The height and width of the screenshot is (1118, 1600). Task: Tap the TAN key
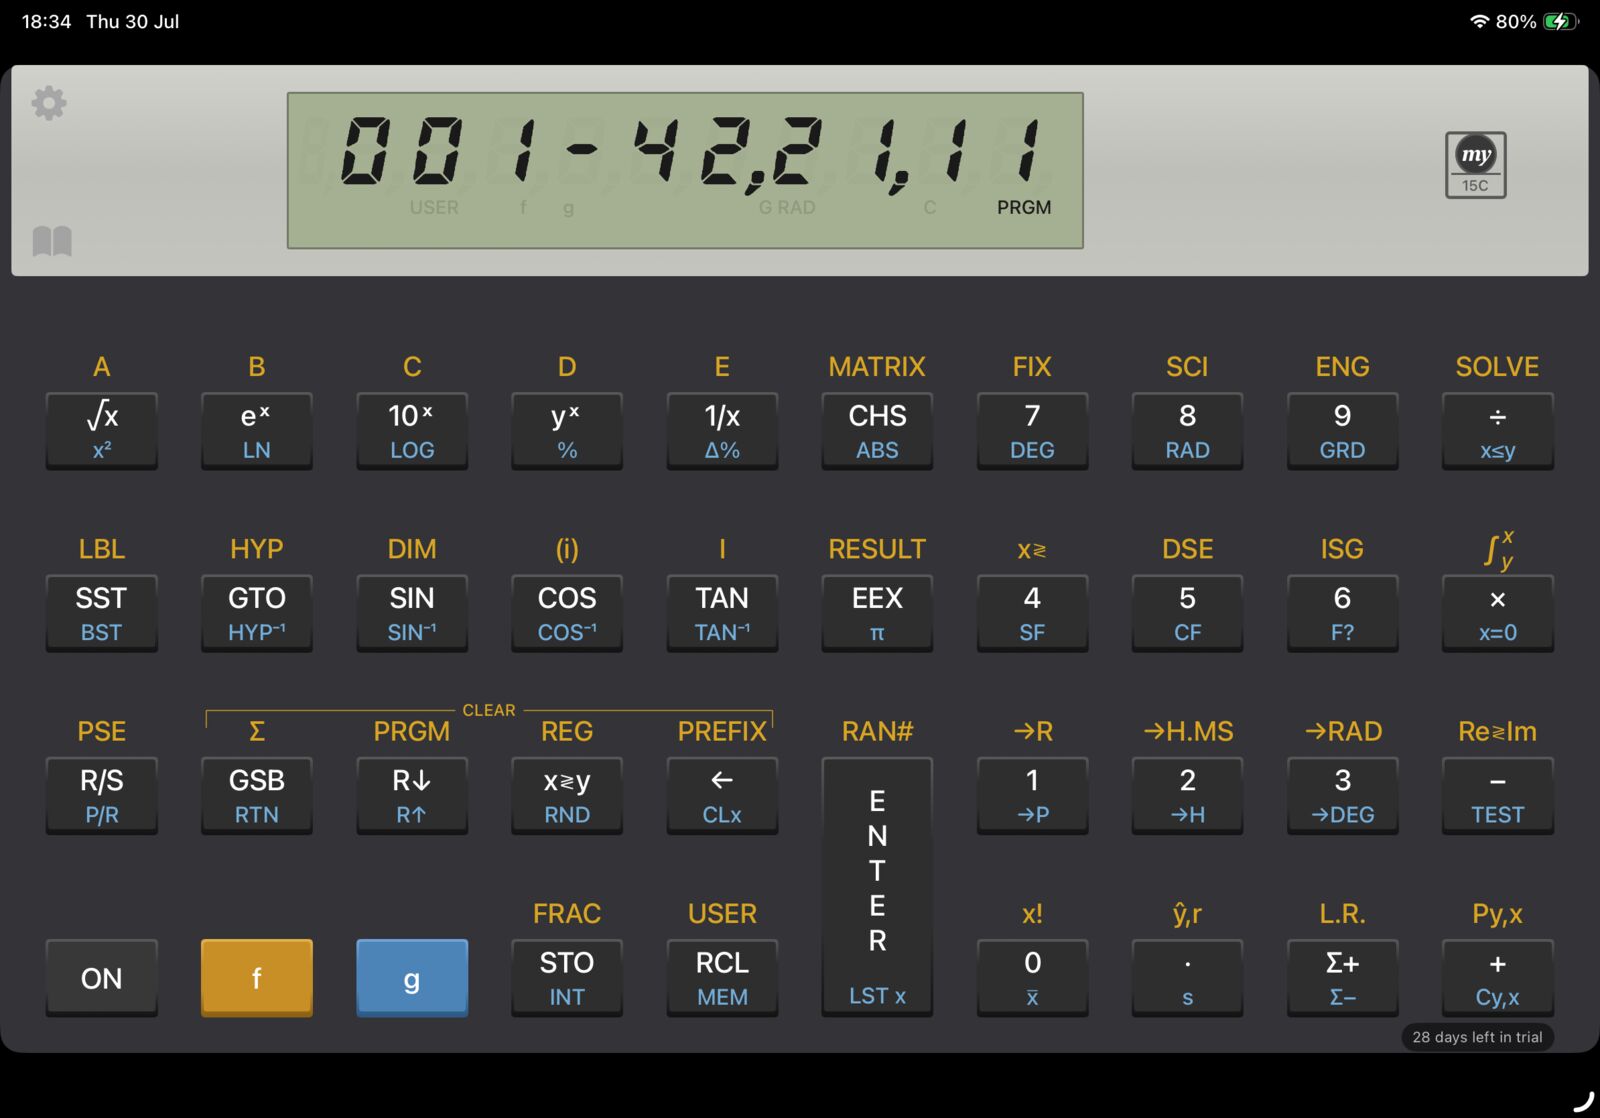(722, 613)
